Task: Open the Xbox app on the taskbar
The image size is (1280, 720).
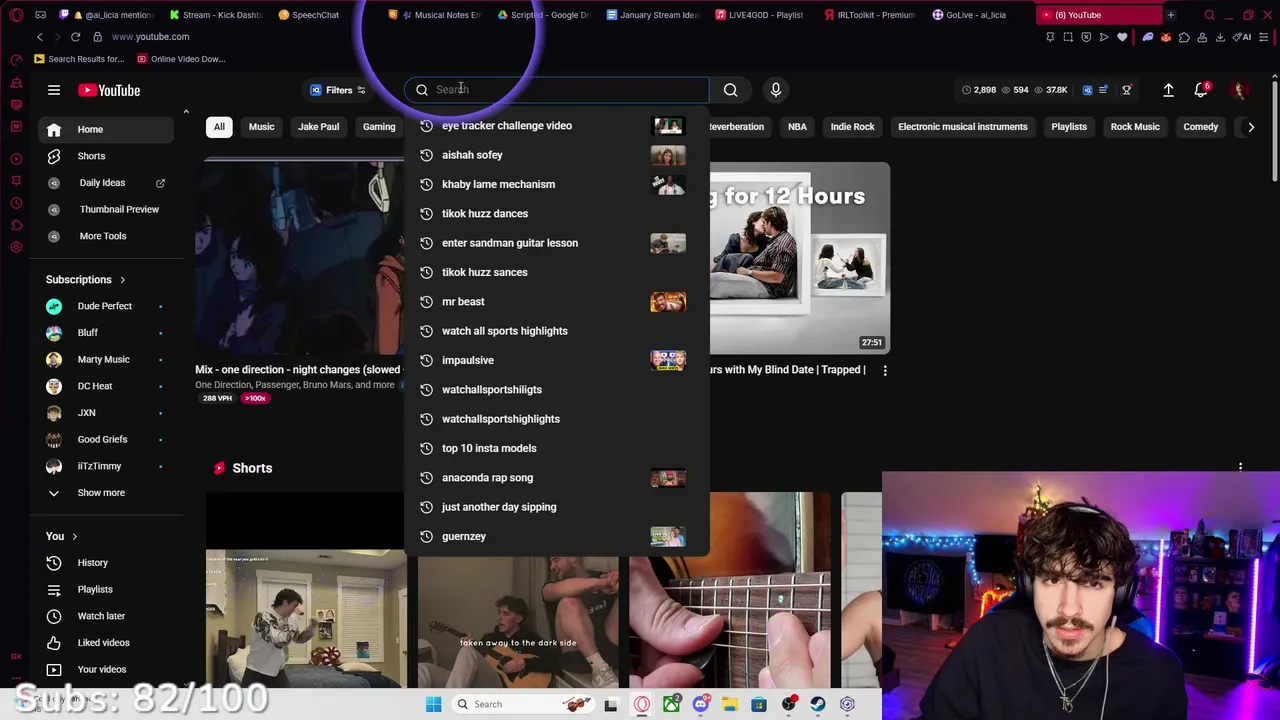Action: point(671,704)
